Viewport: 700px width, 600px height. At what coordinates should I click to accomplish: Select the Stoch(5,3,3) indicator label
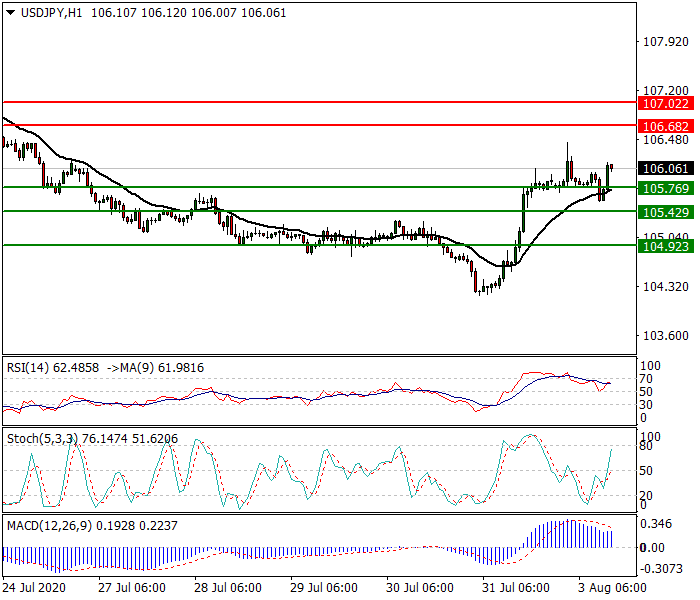(x=42, y=439)
